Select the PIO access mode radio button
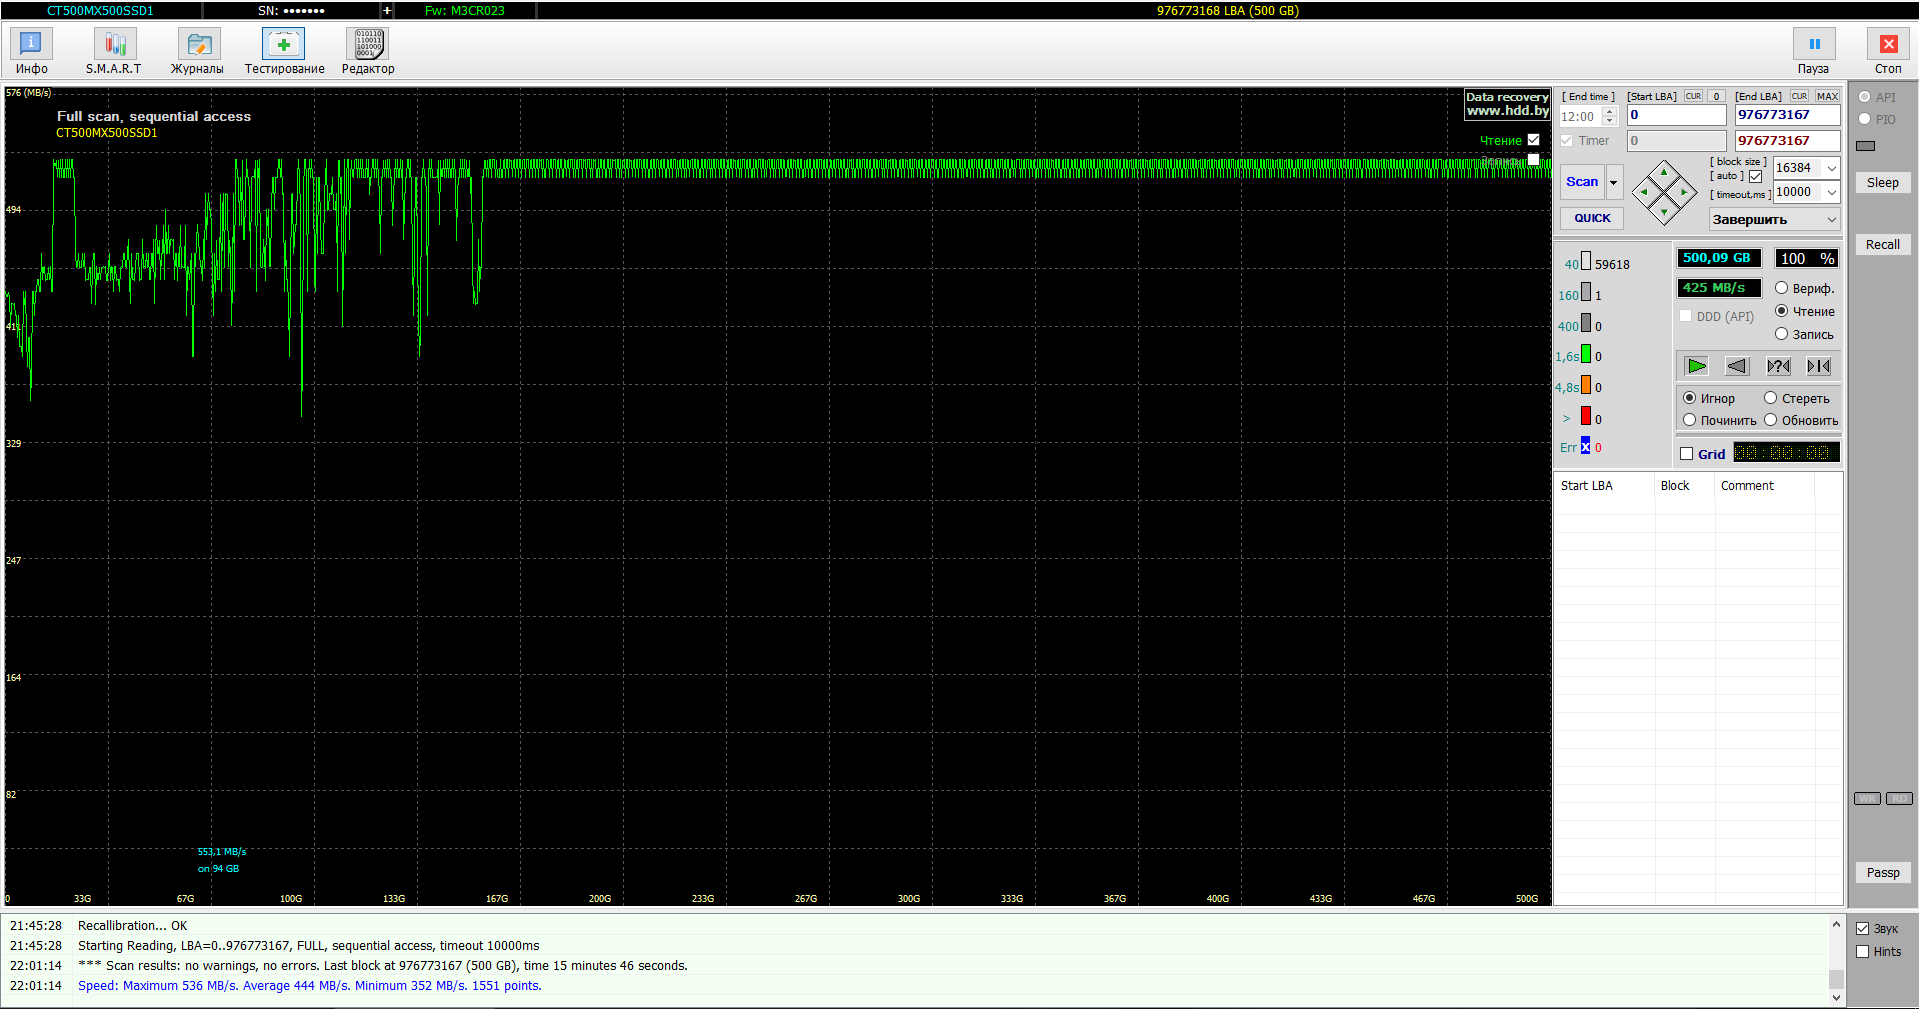The height and width of the screenshot is (1009, 1919). click(x=1864, y=119)
